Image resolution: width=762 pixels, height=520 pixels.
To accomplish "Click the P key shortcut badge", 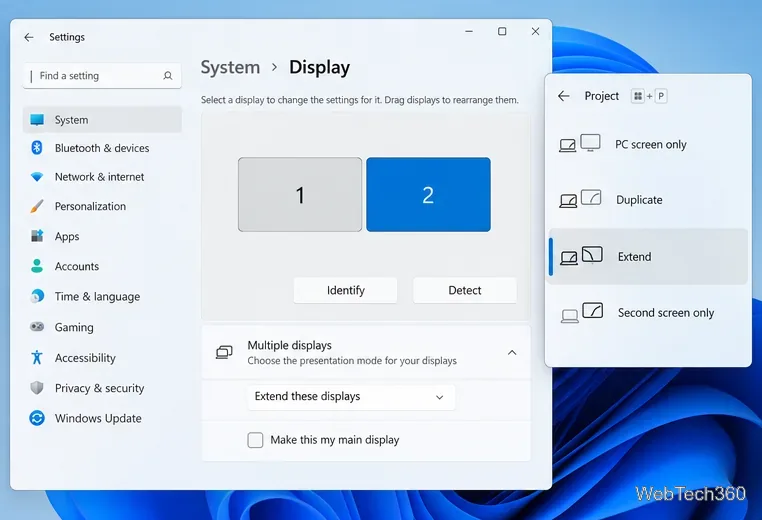I will coord(661,96).
